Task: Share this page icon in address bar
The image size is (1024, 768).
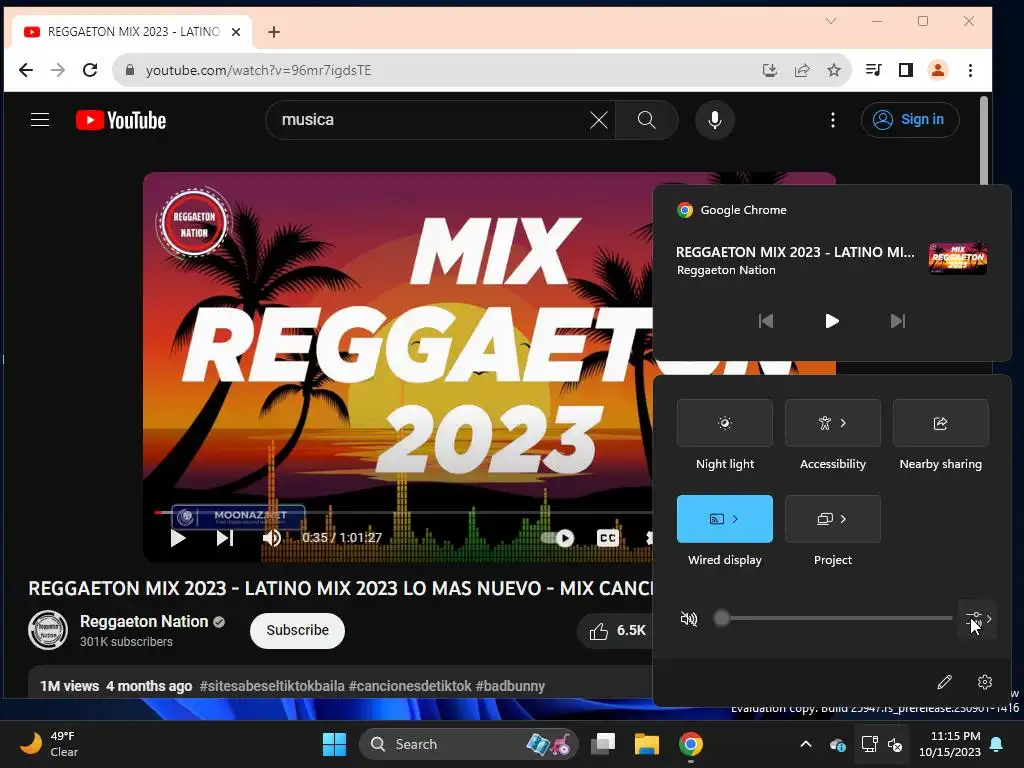Action: [x=802, y=71]
